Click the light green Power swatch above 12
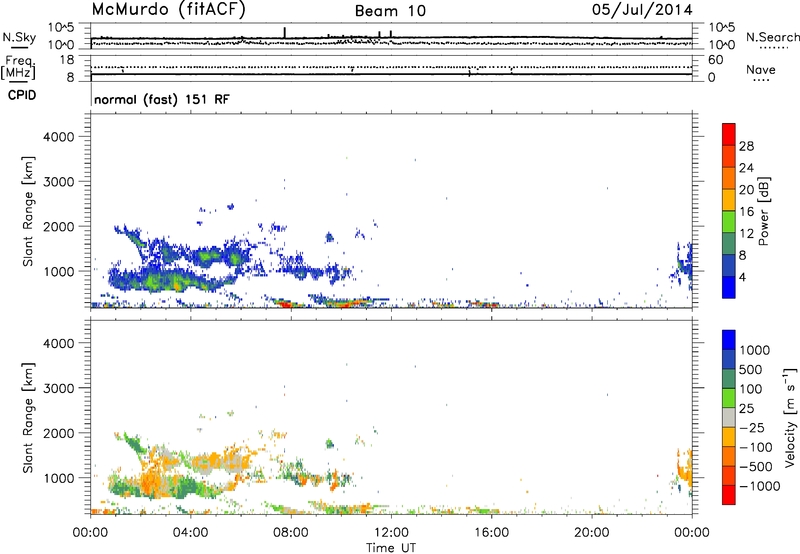Screen dimensions: 800x554 point(729,222)
